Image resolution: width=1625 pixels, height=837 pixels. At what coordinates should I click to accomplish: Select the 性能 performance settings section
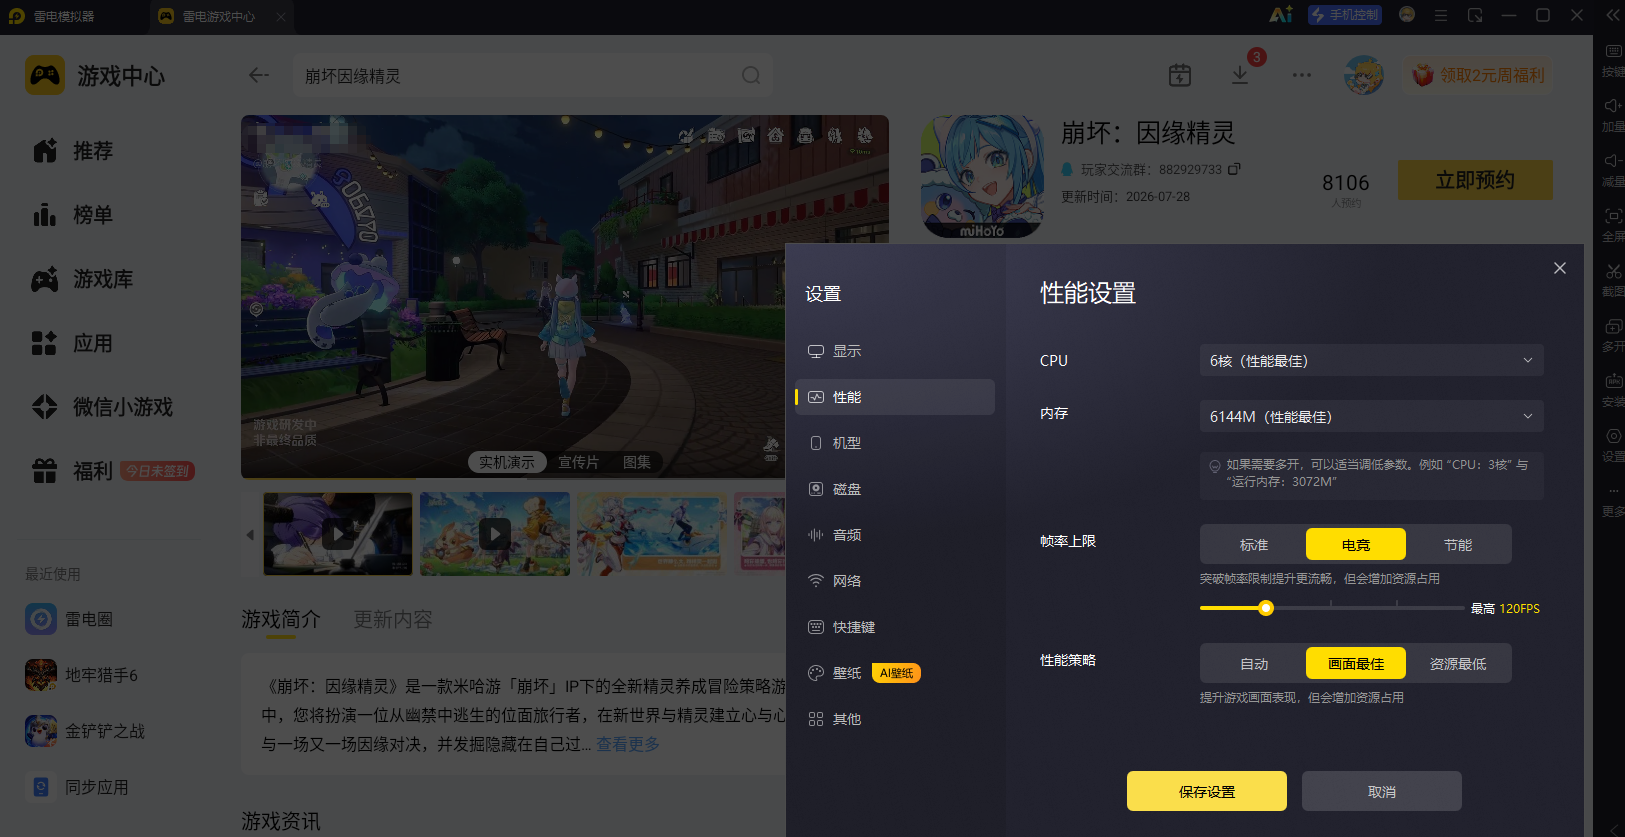coord(894,397)
